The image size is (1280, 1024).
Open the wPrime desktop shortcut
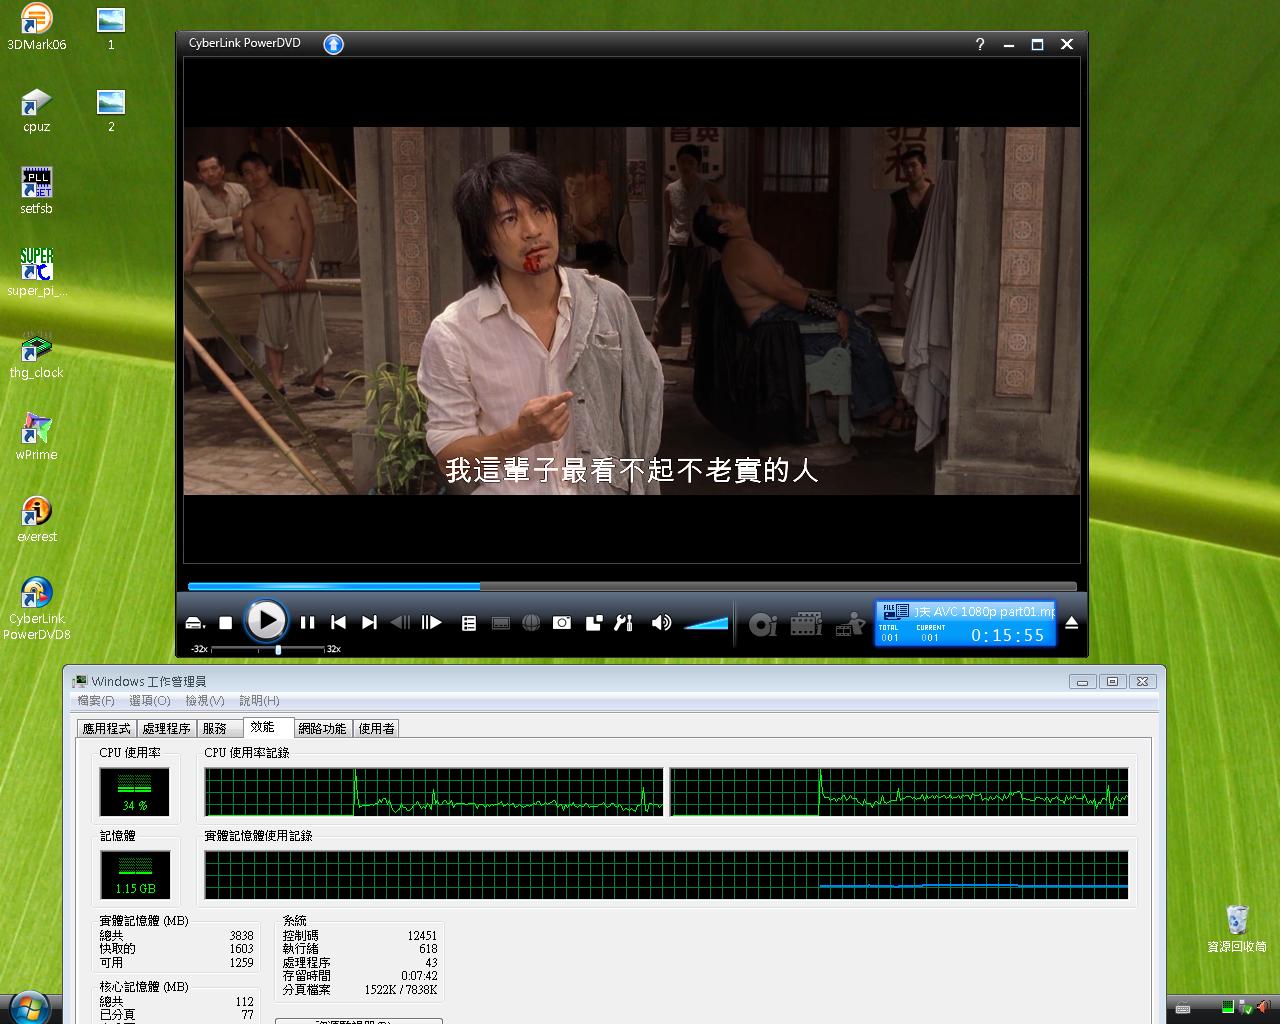36,438
